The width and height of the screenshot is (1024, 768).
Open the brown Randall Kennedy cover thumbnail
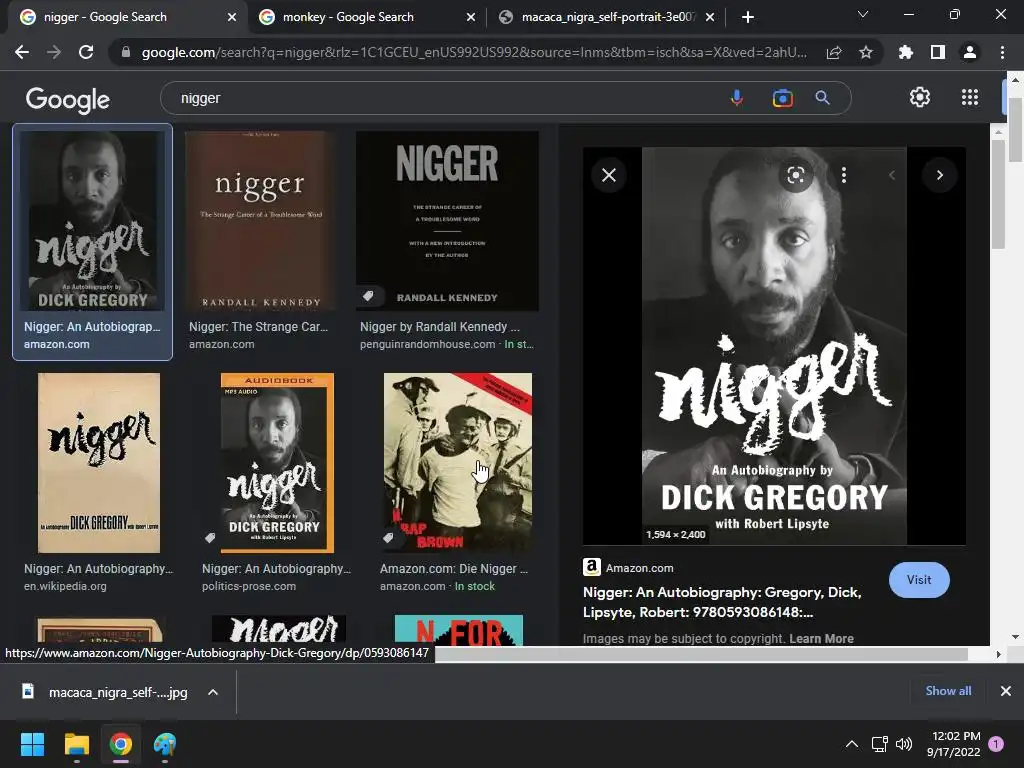click(x=261, y=221)
